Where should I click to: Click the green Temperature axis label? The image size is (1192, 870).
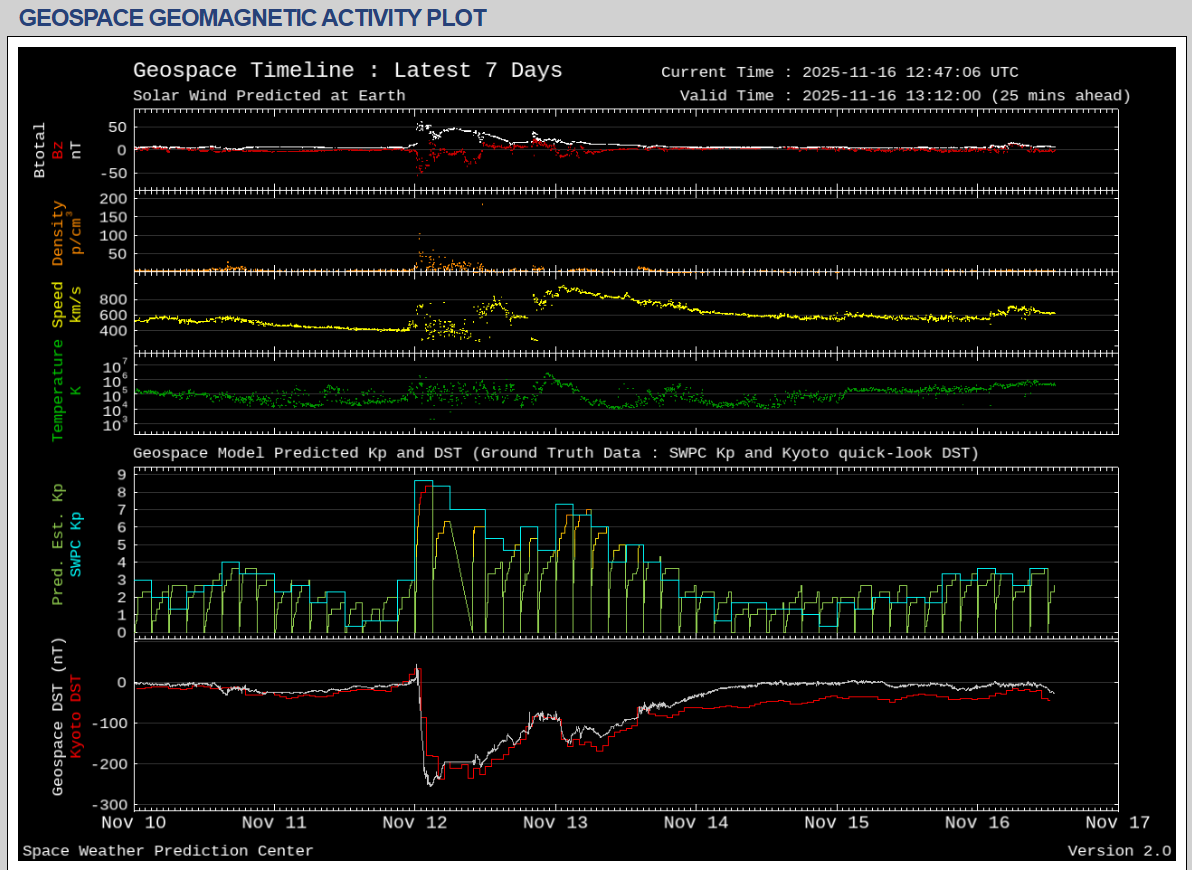[x=58, y=390]
